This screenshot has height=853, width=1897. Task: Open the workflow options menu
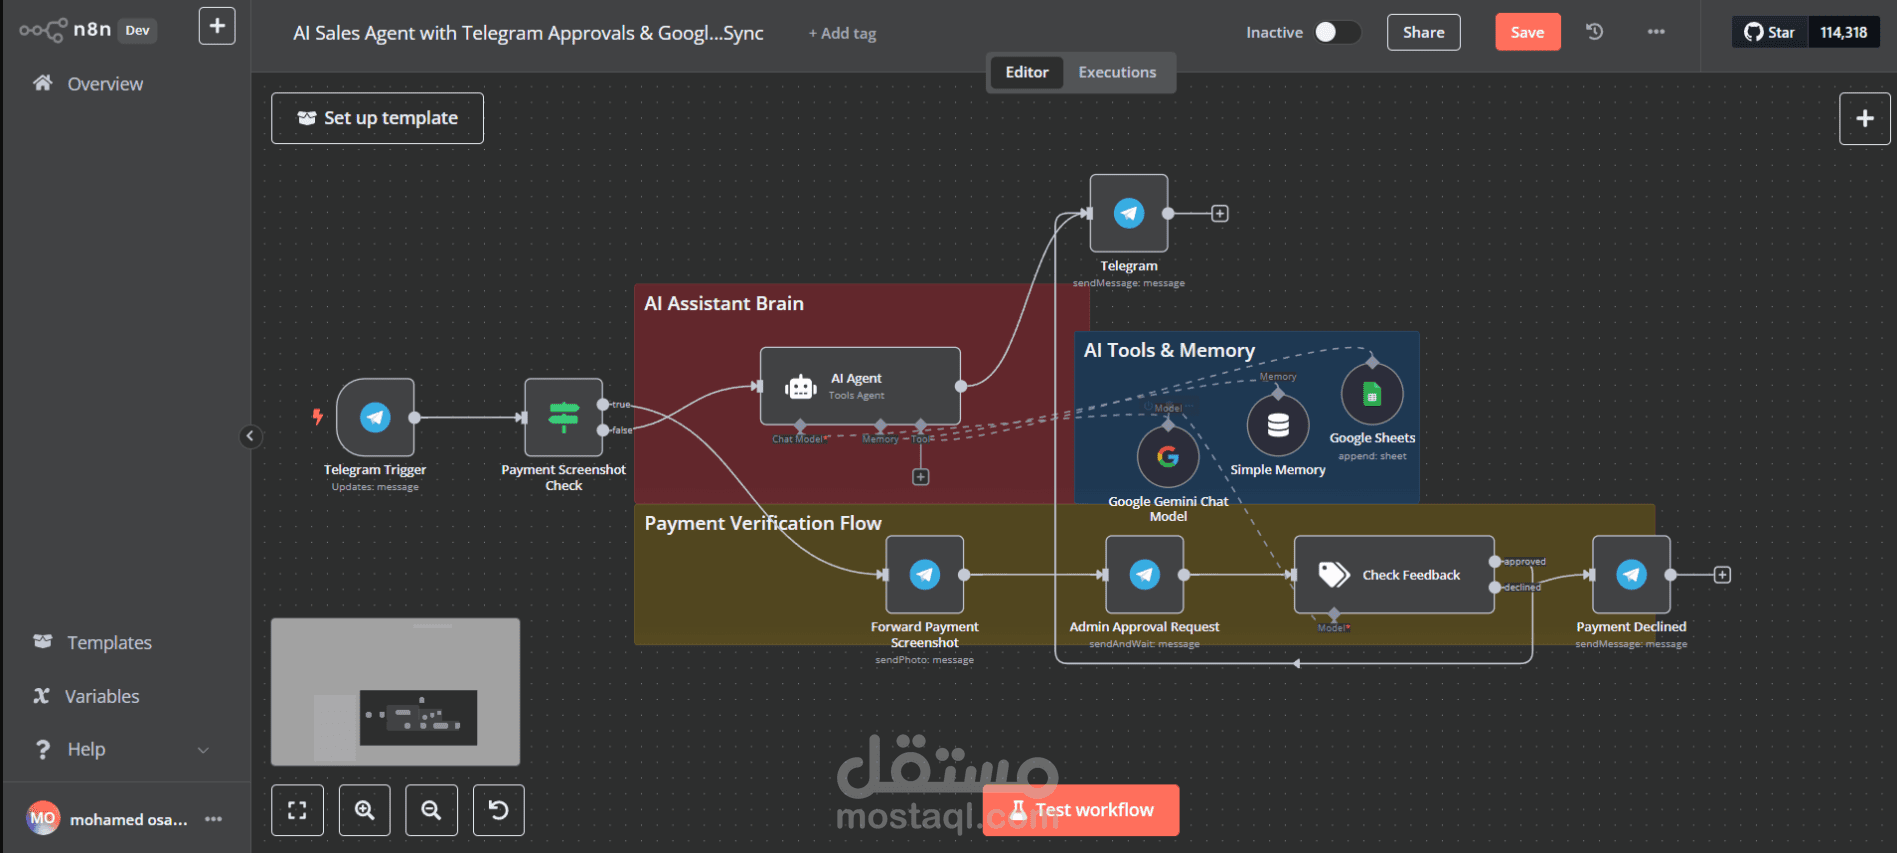pyautogui.click(x=1656, y=32)
